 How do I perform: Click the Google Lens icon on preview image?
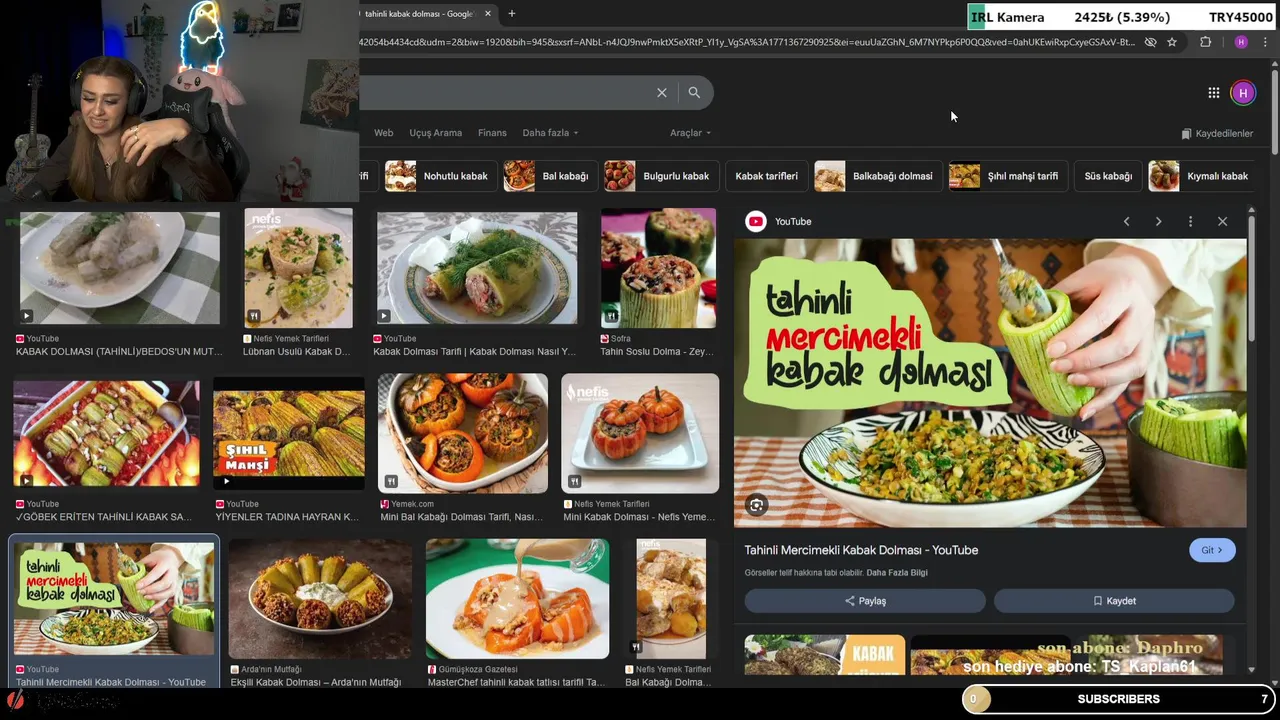pyautogui.click(x=757, y=505)
